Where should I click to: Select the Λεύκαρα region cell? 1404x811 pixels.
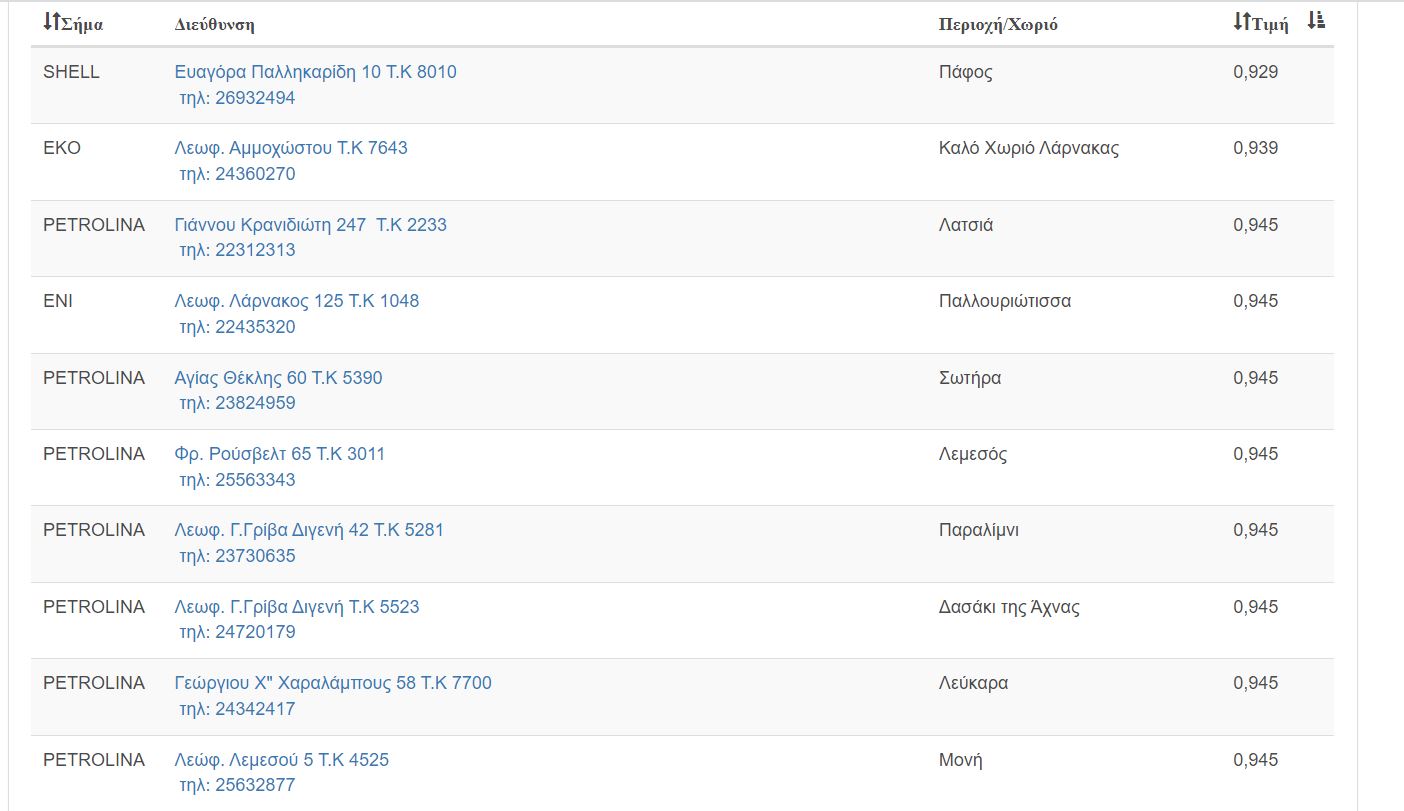click(x=974, y=683)
